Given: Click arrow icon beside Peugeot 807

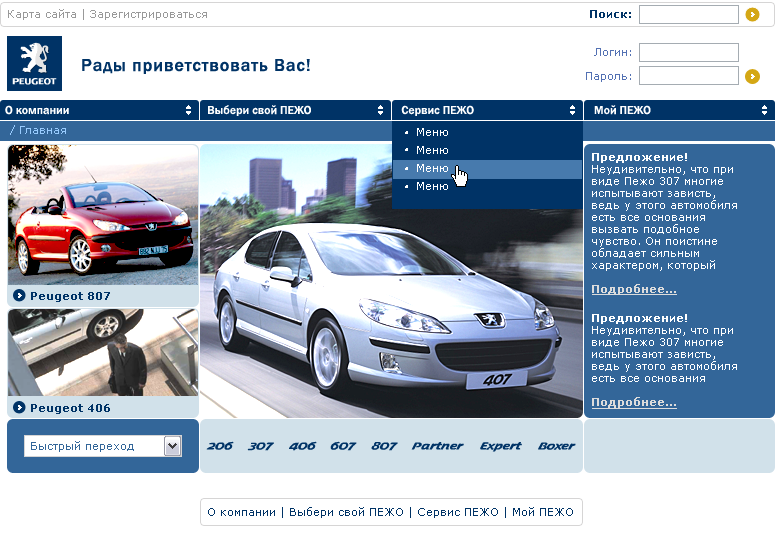Looking at the screenshot, I should (x=19, y=296).
